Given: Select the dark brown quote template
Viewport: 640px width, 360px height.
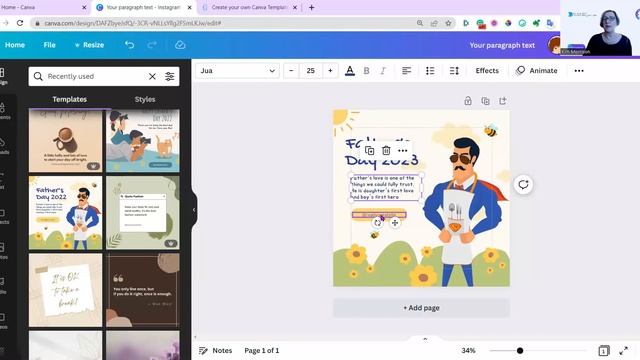Looking at the screenshot, I should 143,290.
